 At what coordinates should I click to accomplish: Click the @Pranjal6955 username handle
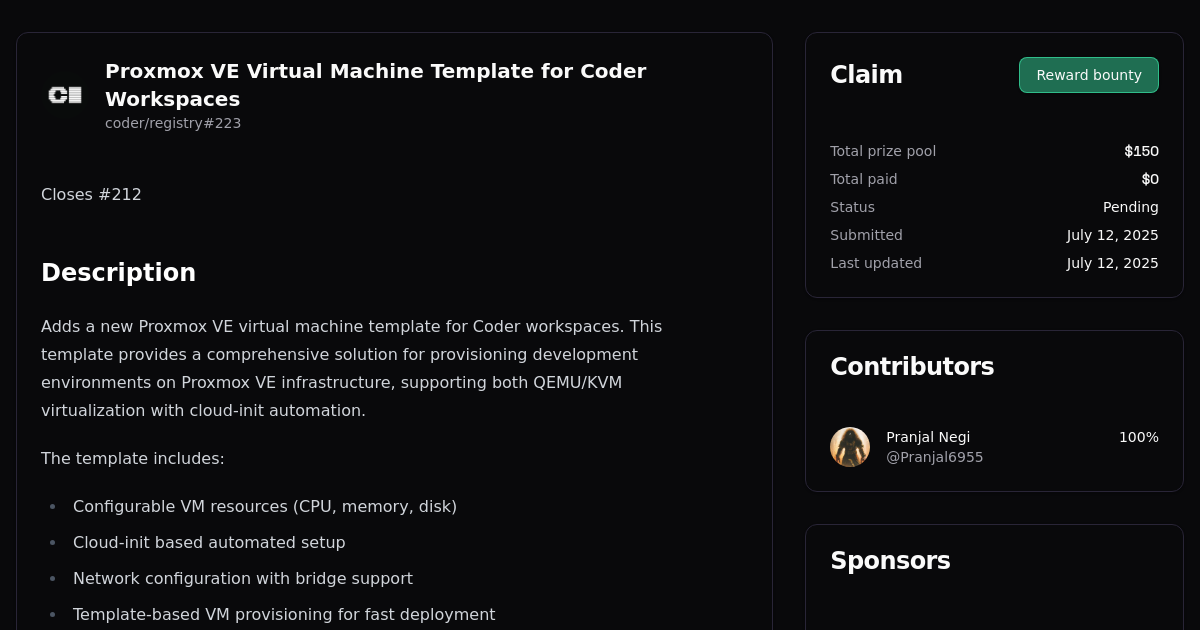pos(934,457)
